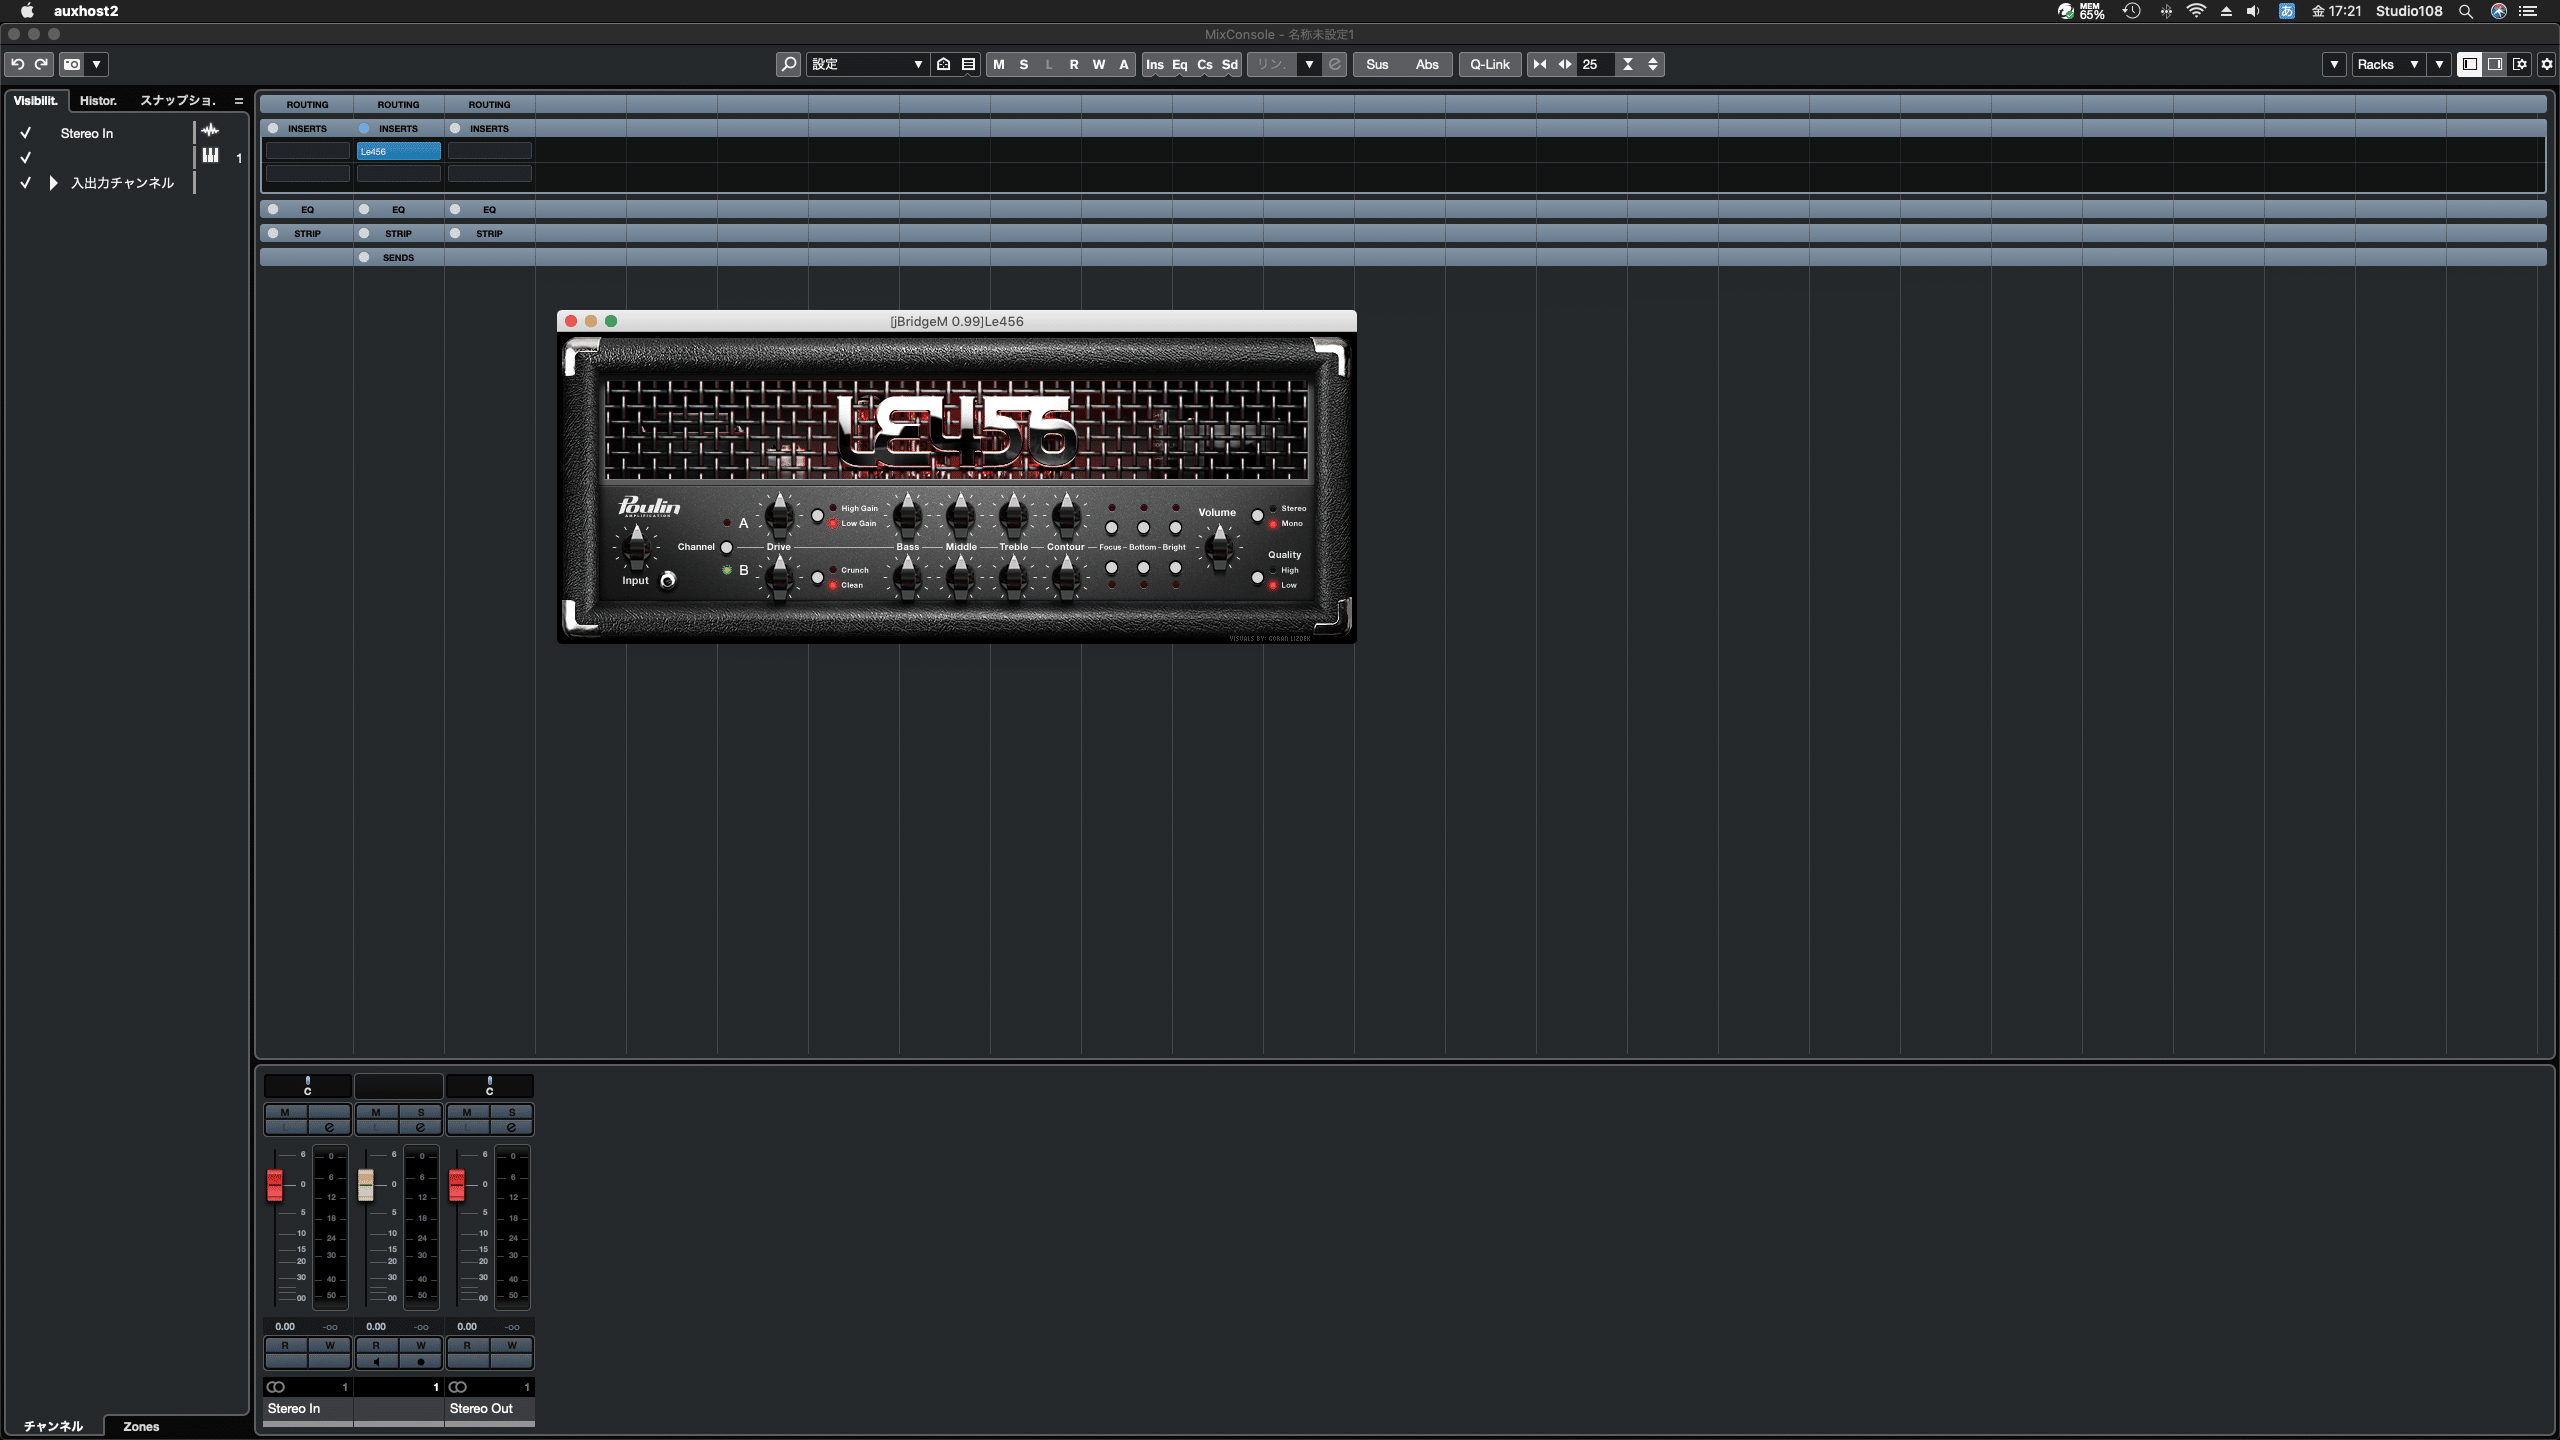Toggle the W write automation icon
The height and width of the screenshot is (1440, 2560).
[1098, 64]
